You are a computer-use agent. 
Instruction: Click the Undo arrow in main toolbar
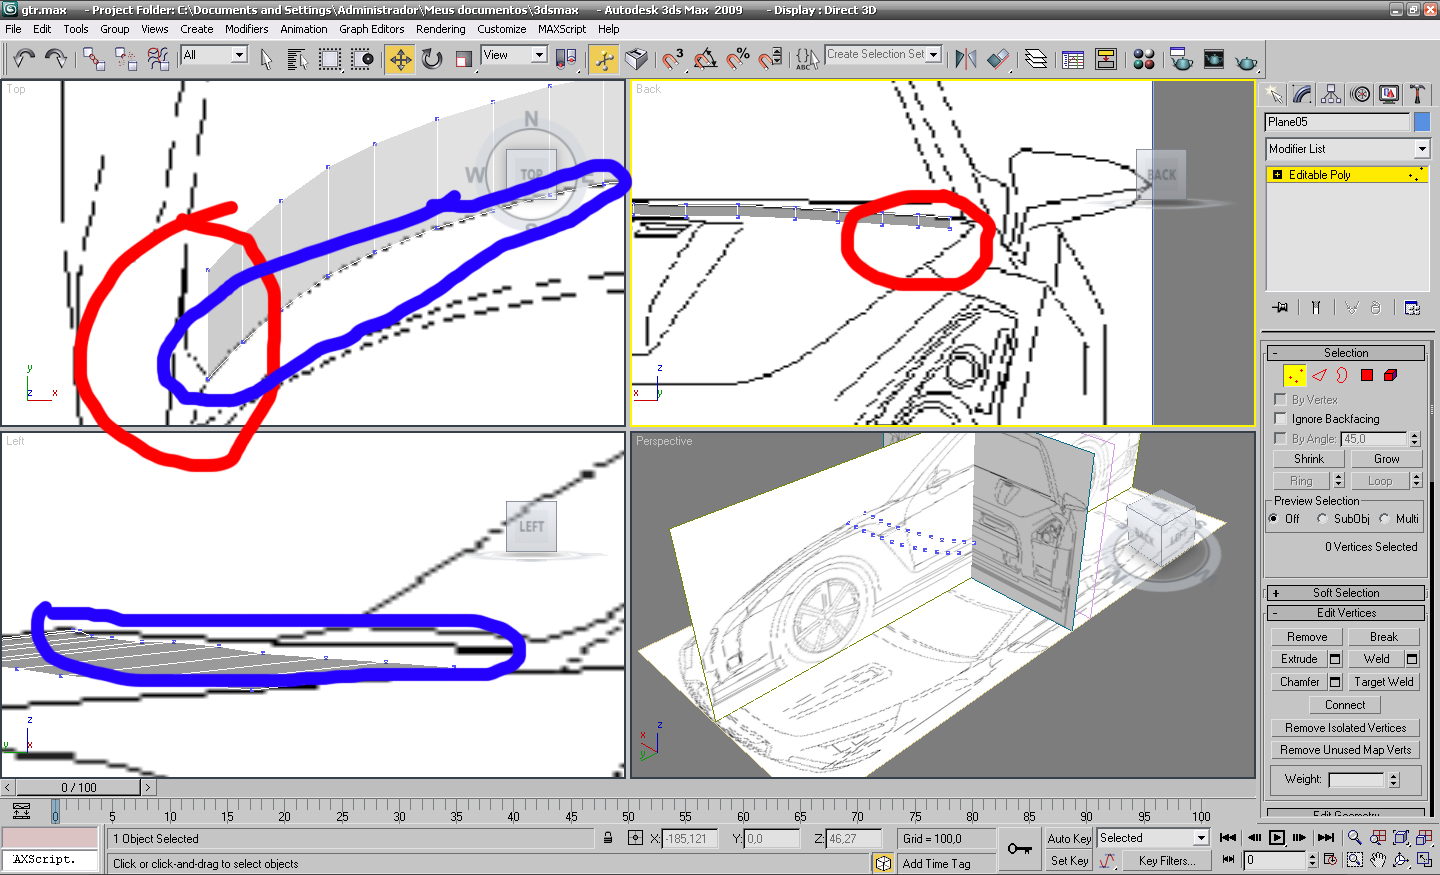coord(24,59)
